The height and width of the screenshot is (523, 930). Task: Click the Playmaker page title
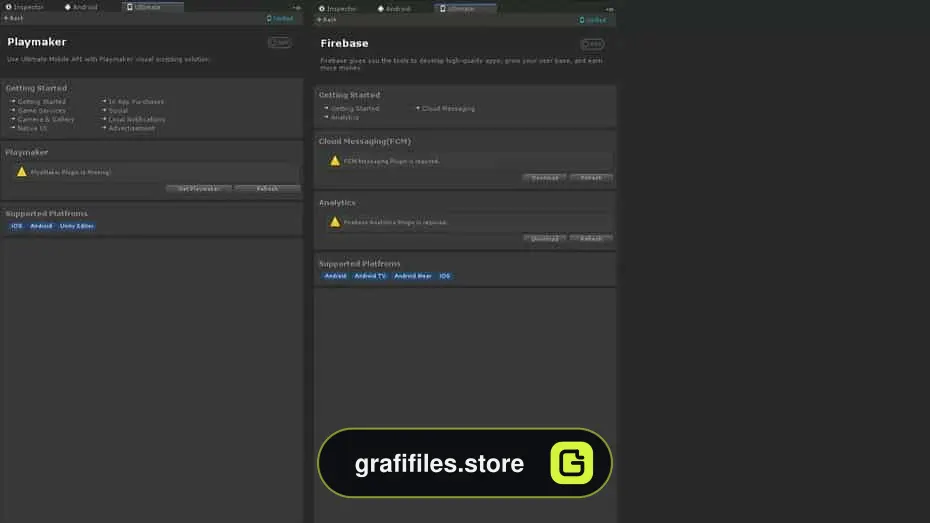[x=37, y=42]
